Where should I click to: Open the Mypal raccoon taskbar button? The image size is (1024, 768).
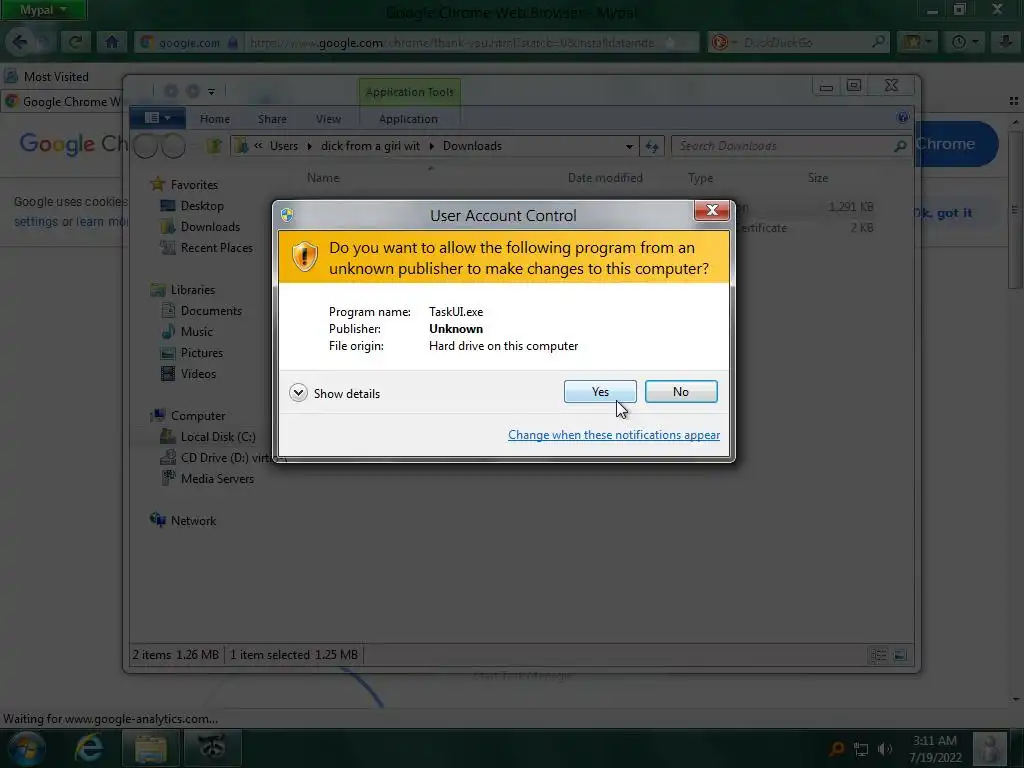click(x=212, y=748)
